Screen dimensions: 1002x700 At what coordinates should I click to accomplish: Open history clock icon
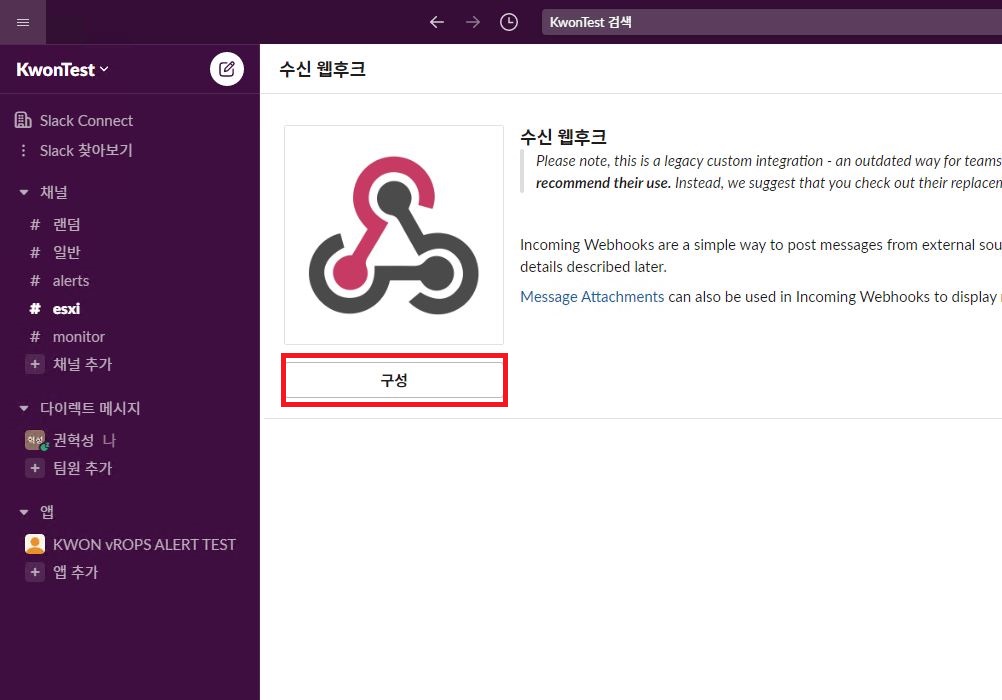tap(509, 22)
